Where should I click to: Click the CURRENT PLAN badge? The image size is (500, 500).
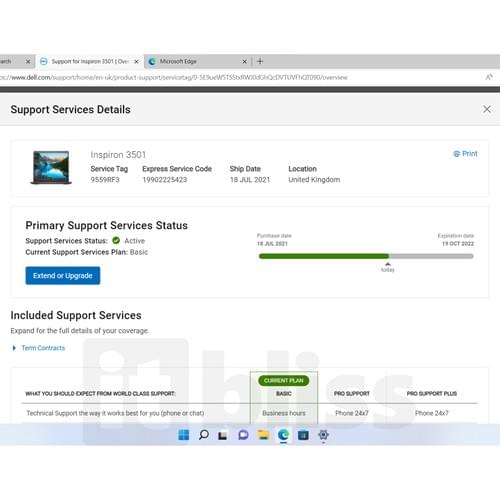(x=284, y=380)
